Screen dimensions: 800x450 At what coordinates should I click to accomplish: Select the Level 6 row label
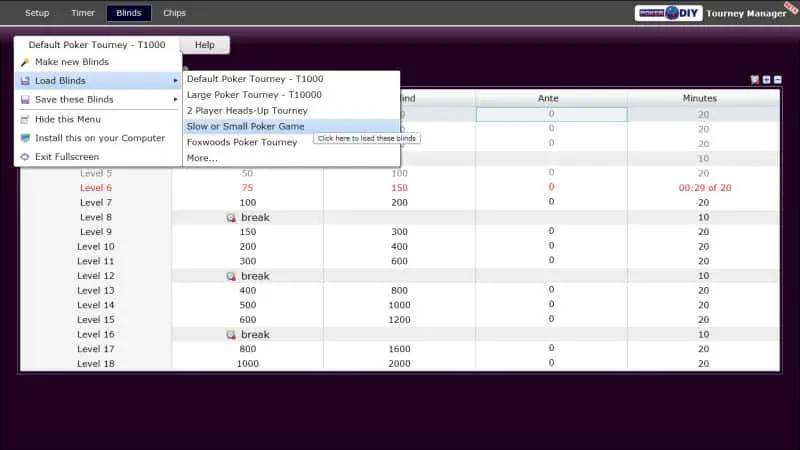pos(95,188)
